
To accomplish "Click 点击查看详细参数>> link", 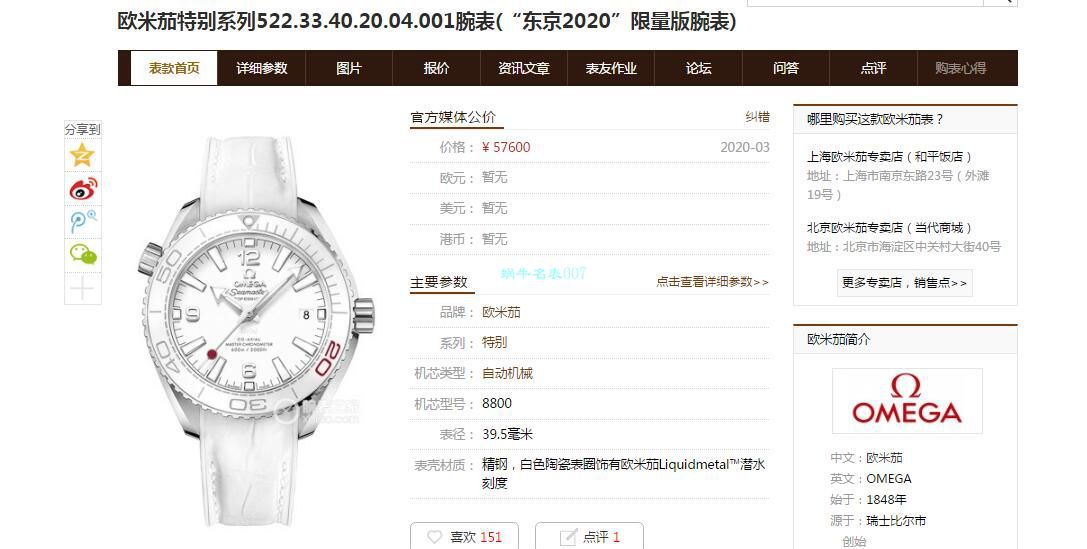I will click(712, 281).
